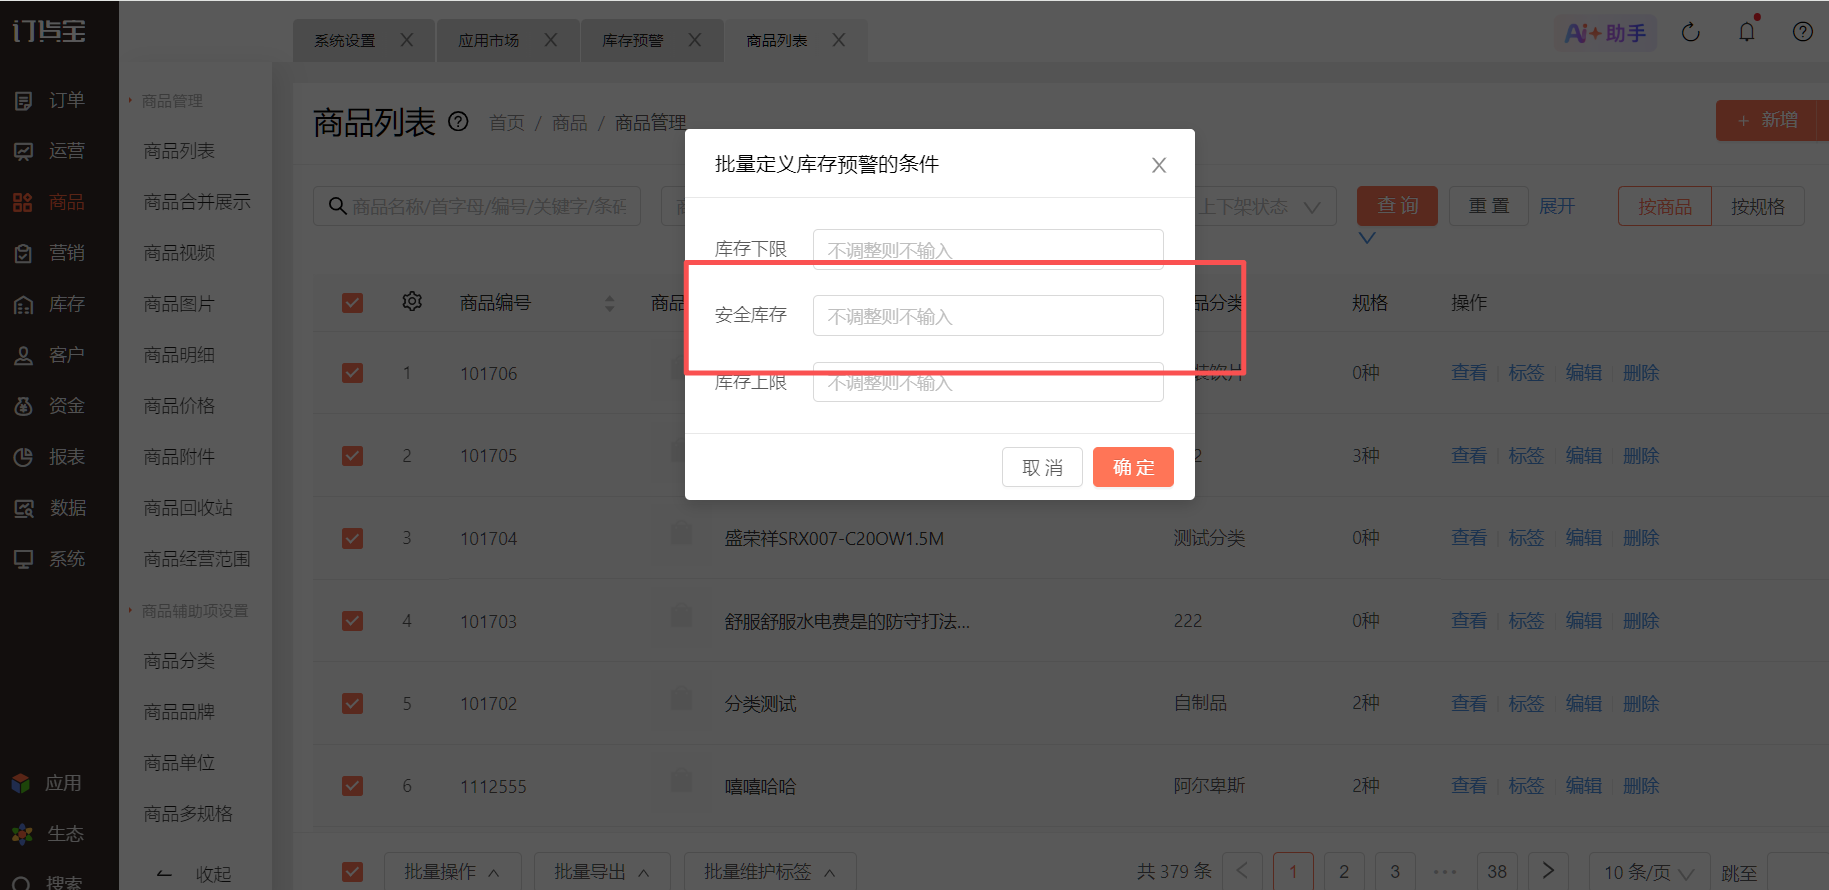The height and width of the screenshot is (890, 1829).
Task: Uncheck the row checkbox for 101705
Action: (353, 456)
